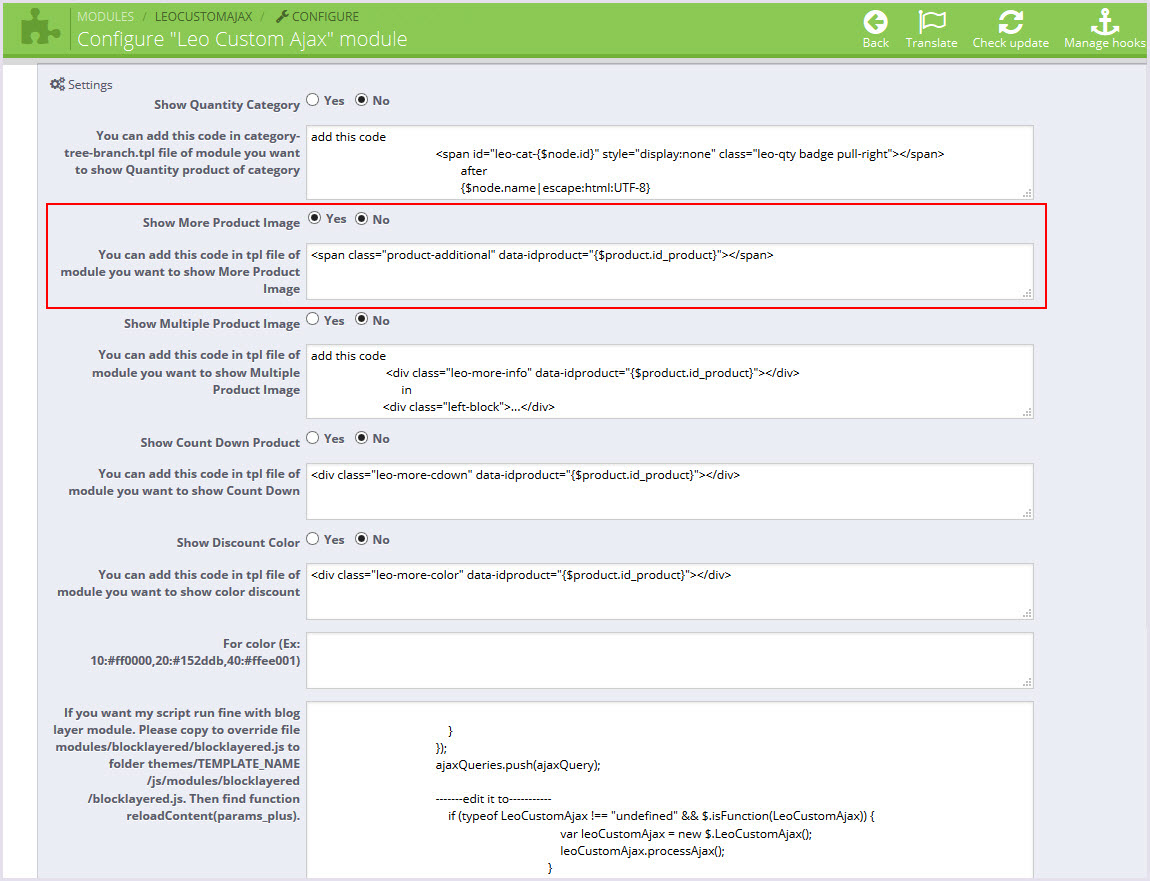Screen dimensions: 1150x881
Task: Click the Back arrow icon
Action: pos(875,22)
